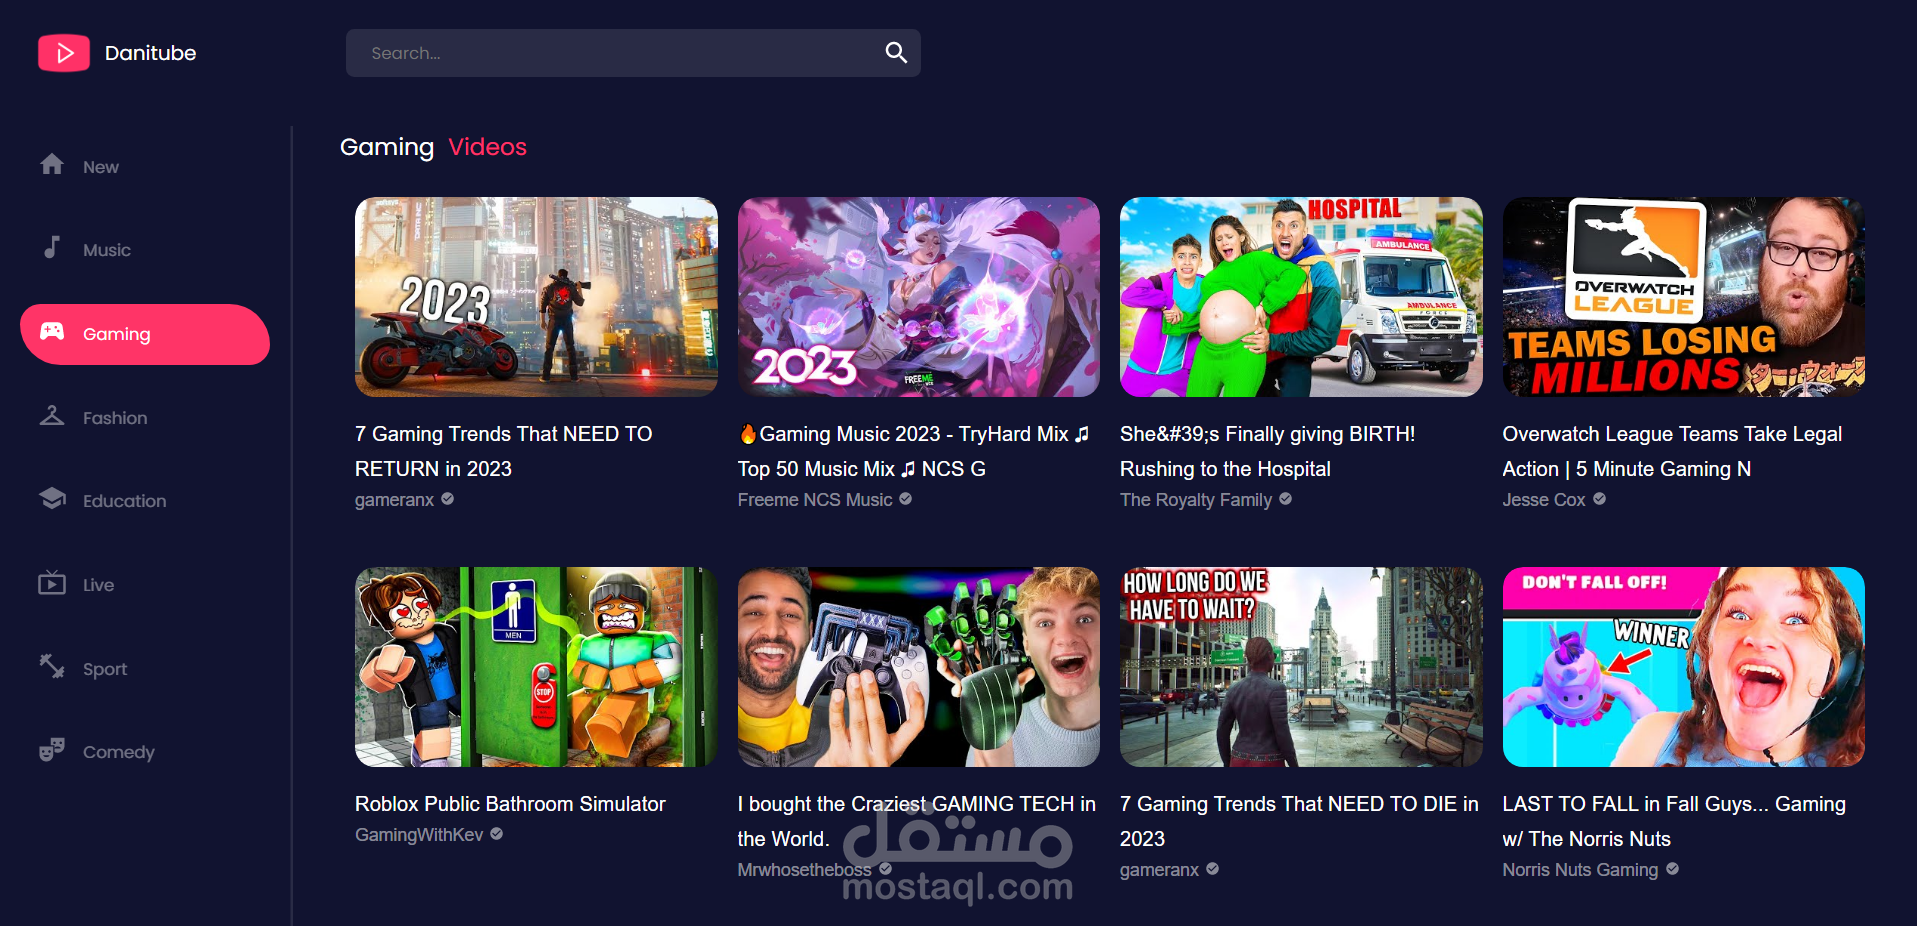Click the search magnifier icon
Viewport: 1917px width, 926px height.
pos(896,53)
